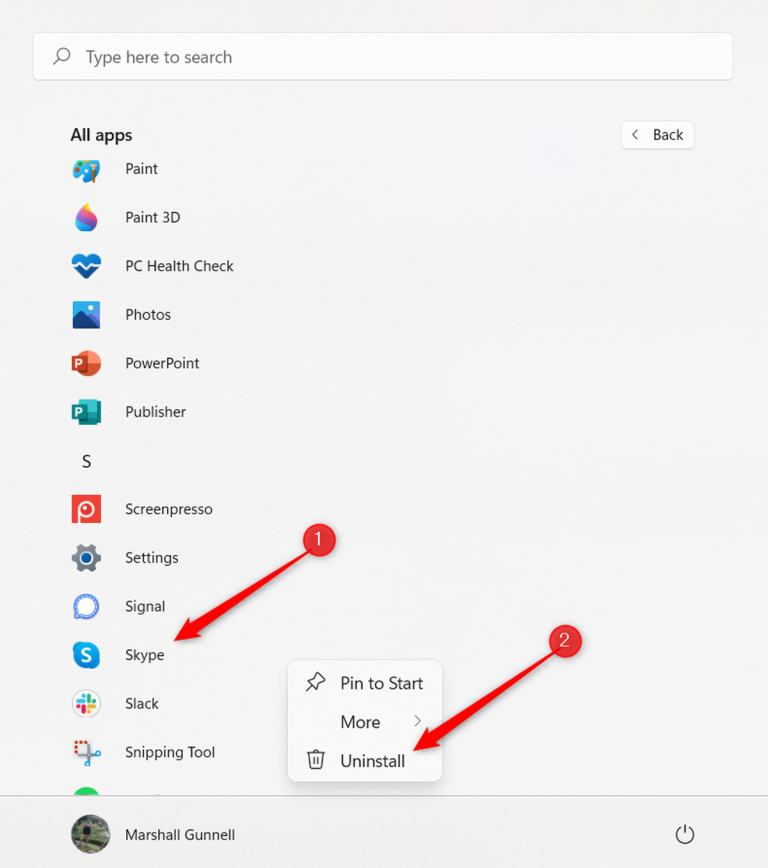Click the search magnifier icon
Image resolution: width=768 pixels, height=868 pixels.
click(x=62, y=56)
